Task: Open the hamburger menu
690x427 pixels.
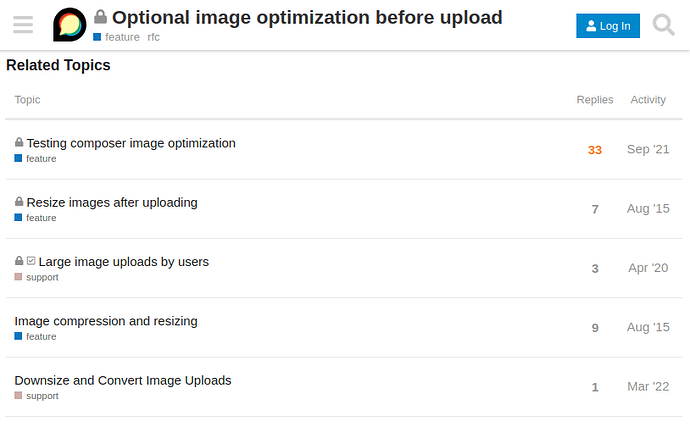Action: pyautogui.click(x=23, y=25)
